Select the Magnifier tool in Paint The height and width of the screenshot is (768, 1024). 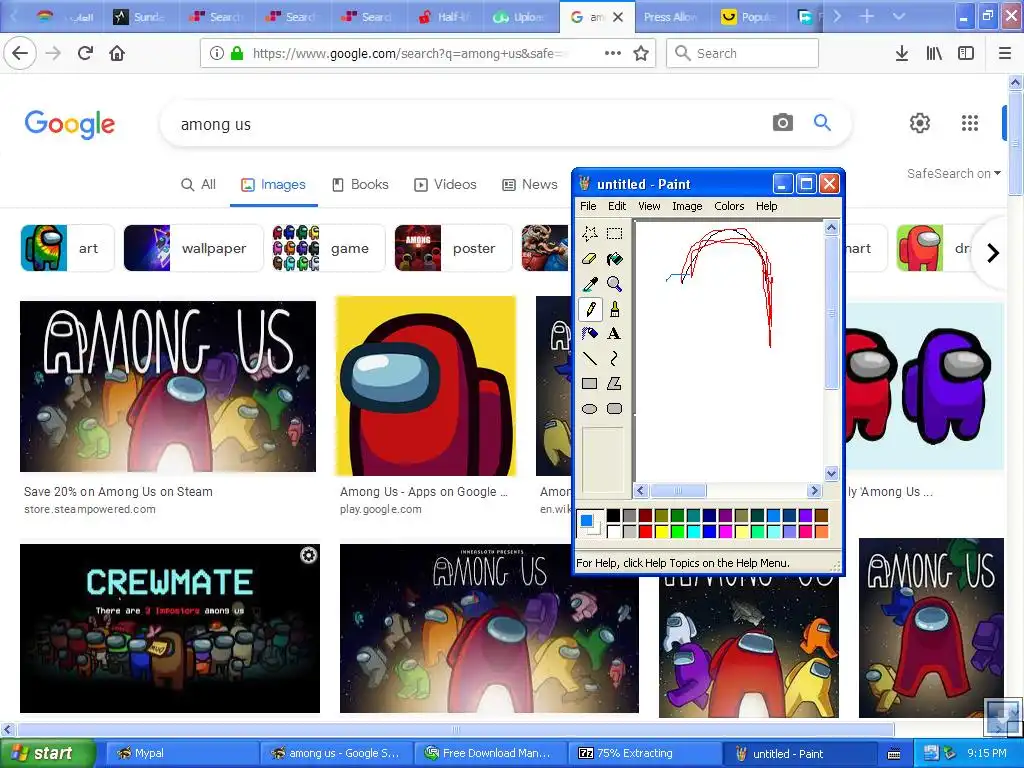614,283
